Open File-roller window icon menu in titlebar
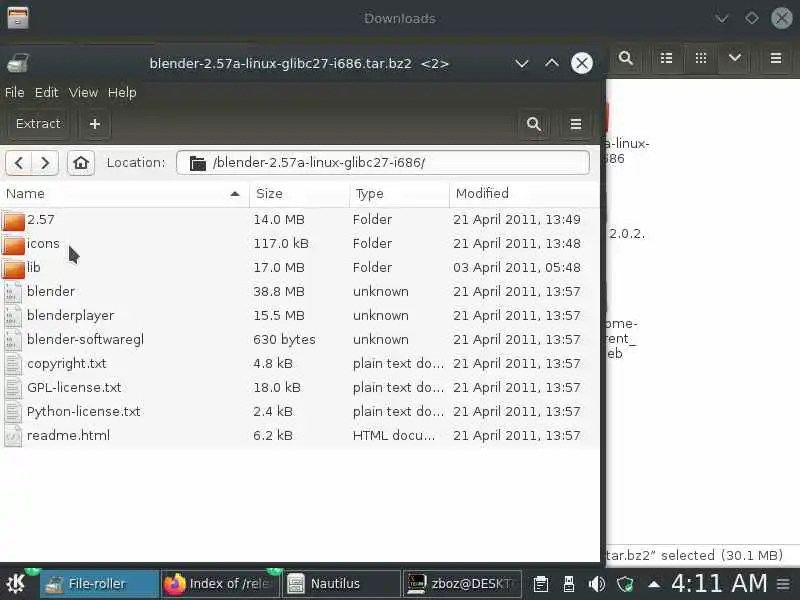 click(18, 63)
